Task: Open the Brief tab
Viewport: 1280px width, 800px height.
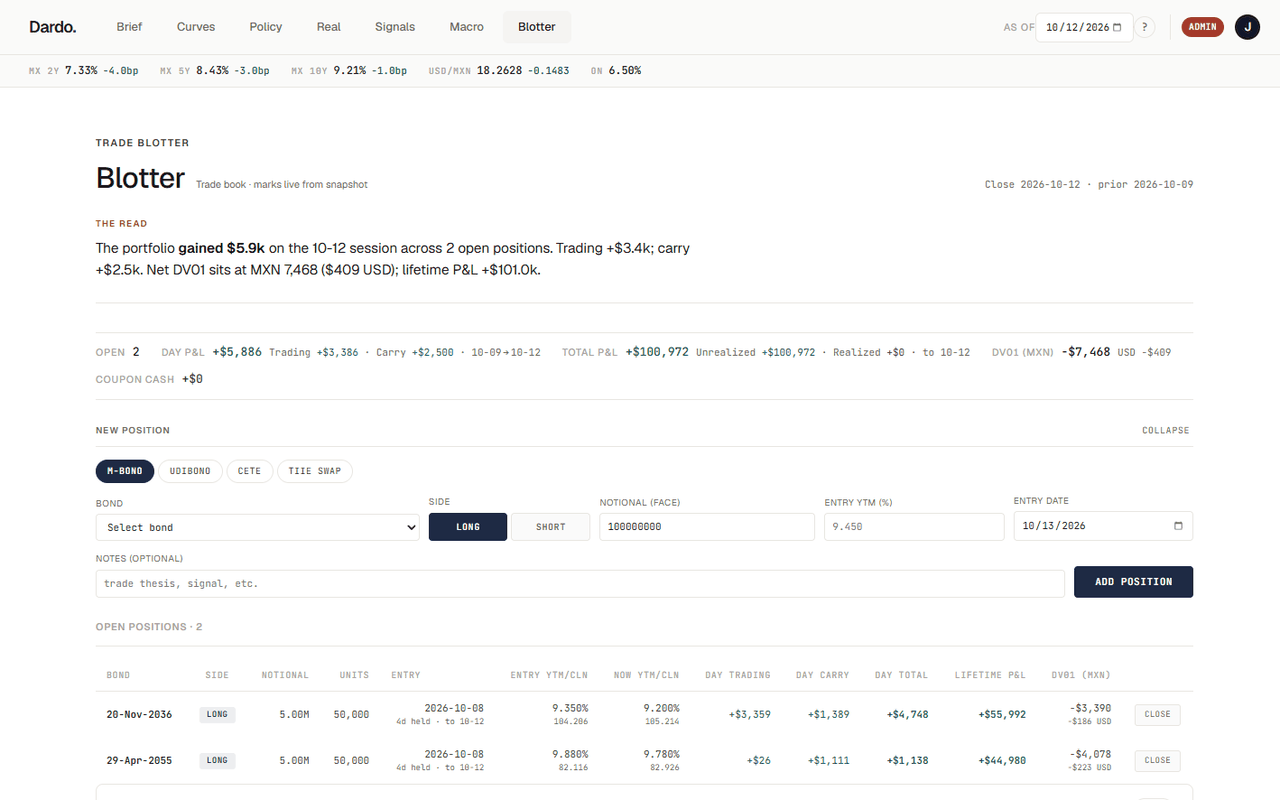Action: (x=130, y=27)
